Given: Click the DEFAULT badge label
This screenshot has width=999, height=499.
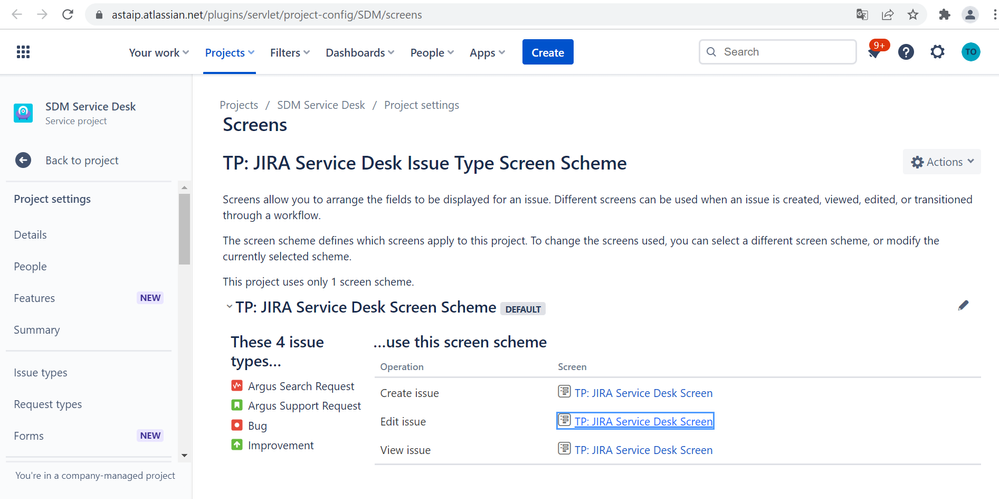Looking at the screenshot, I should point(523,309).
